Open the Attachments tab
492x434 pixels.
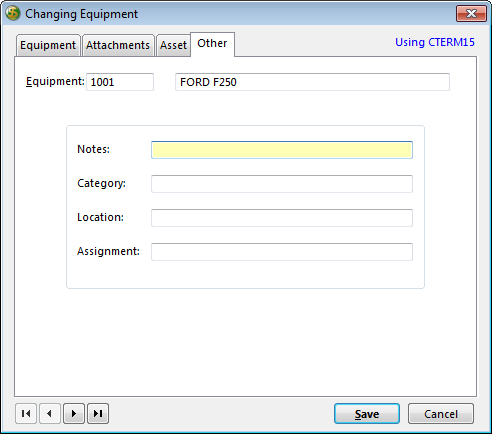(x=118, y=45)
